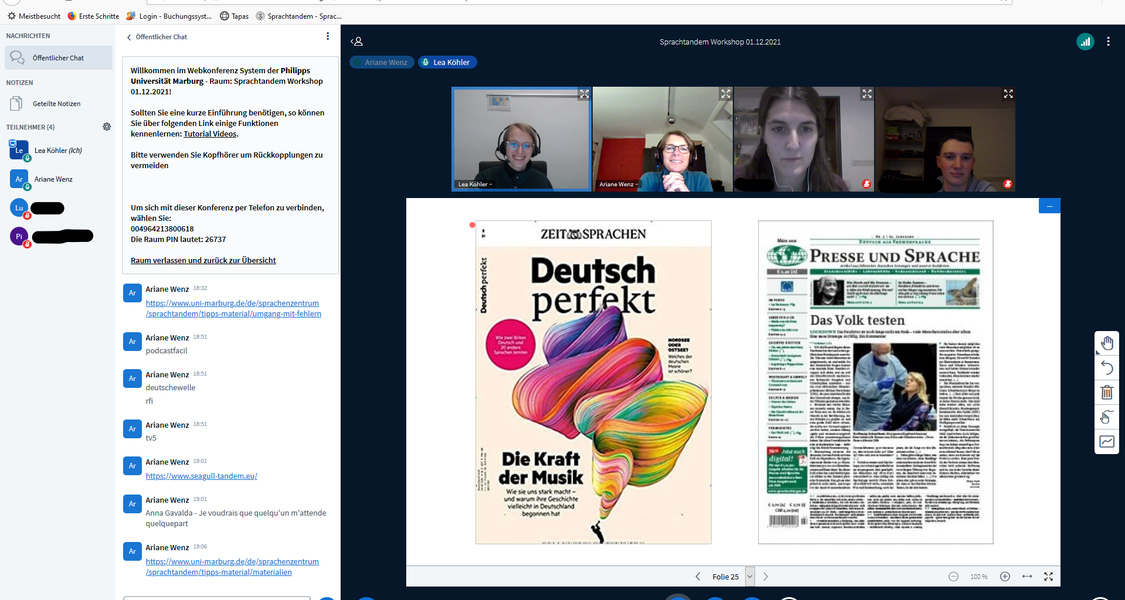Open Login - Buchungssyst... bookmark

coord(169,15)
